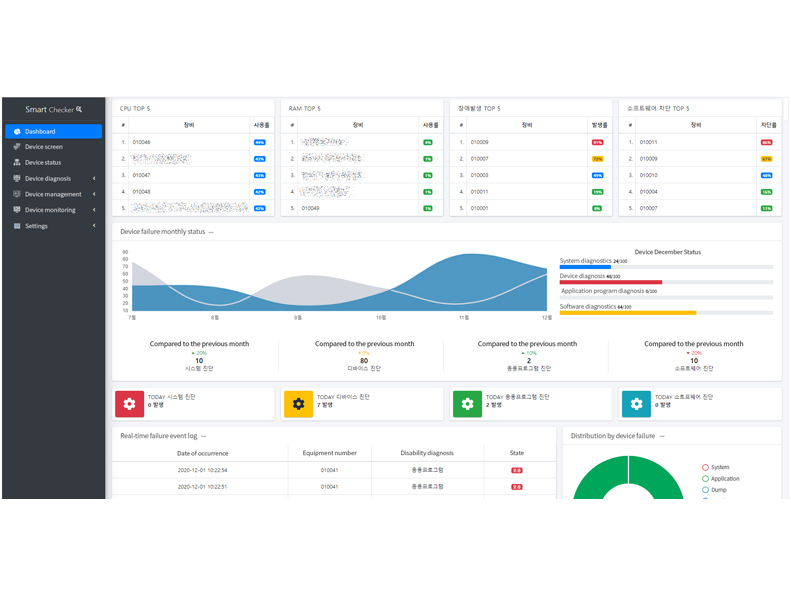Open the Device management menu item
The height and width of the screenshot is (593, 791).
point(53,194)
